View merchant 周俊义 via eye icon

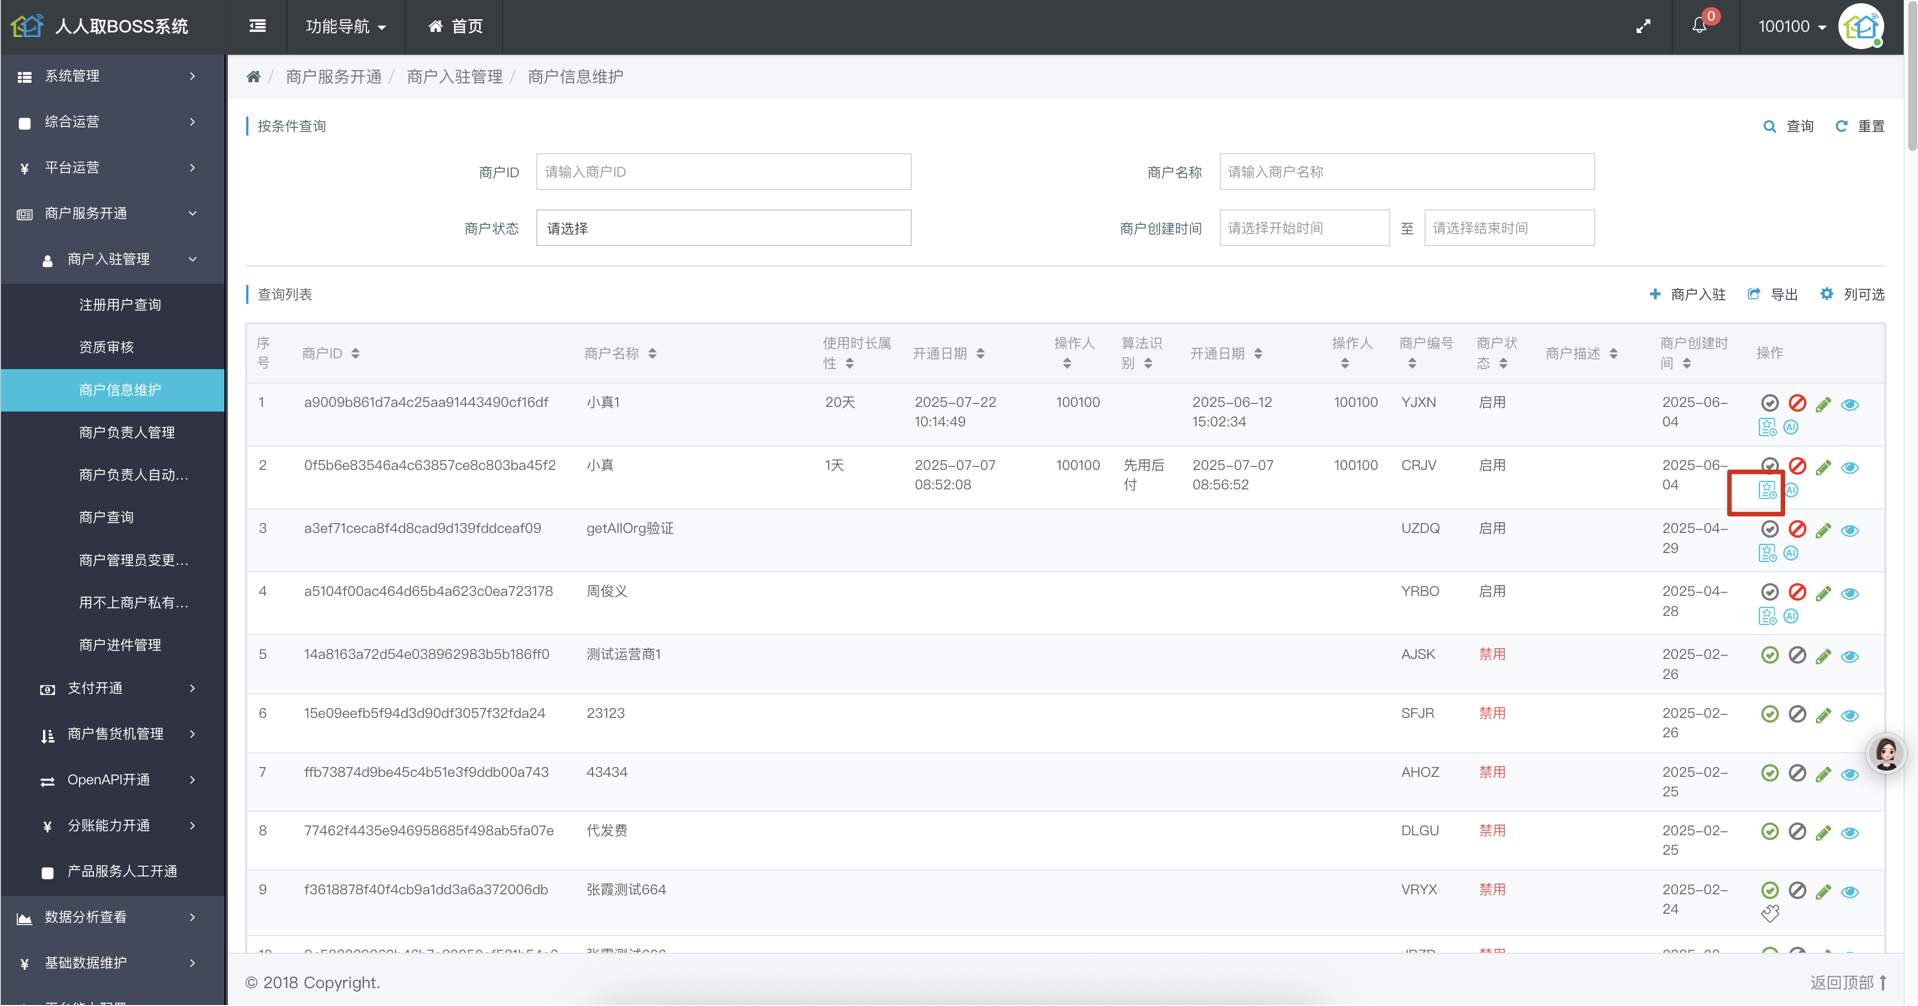(1850, 594)
